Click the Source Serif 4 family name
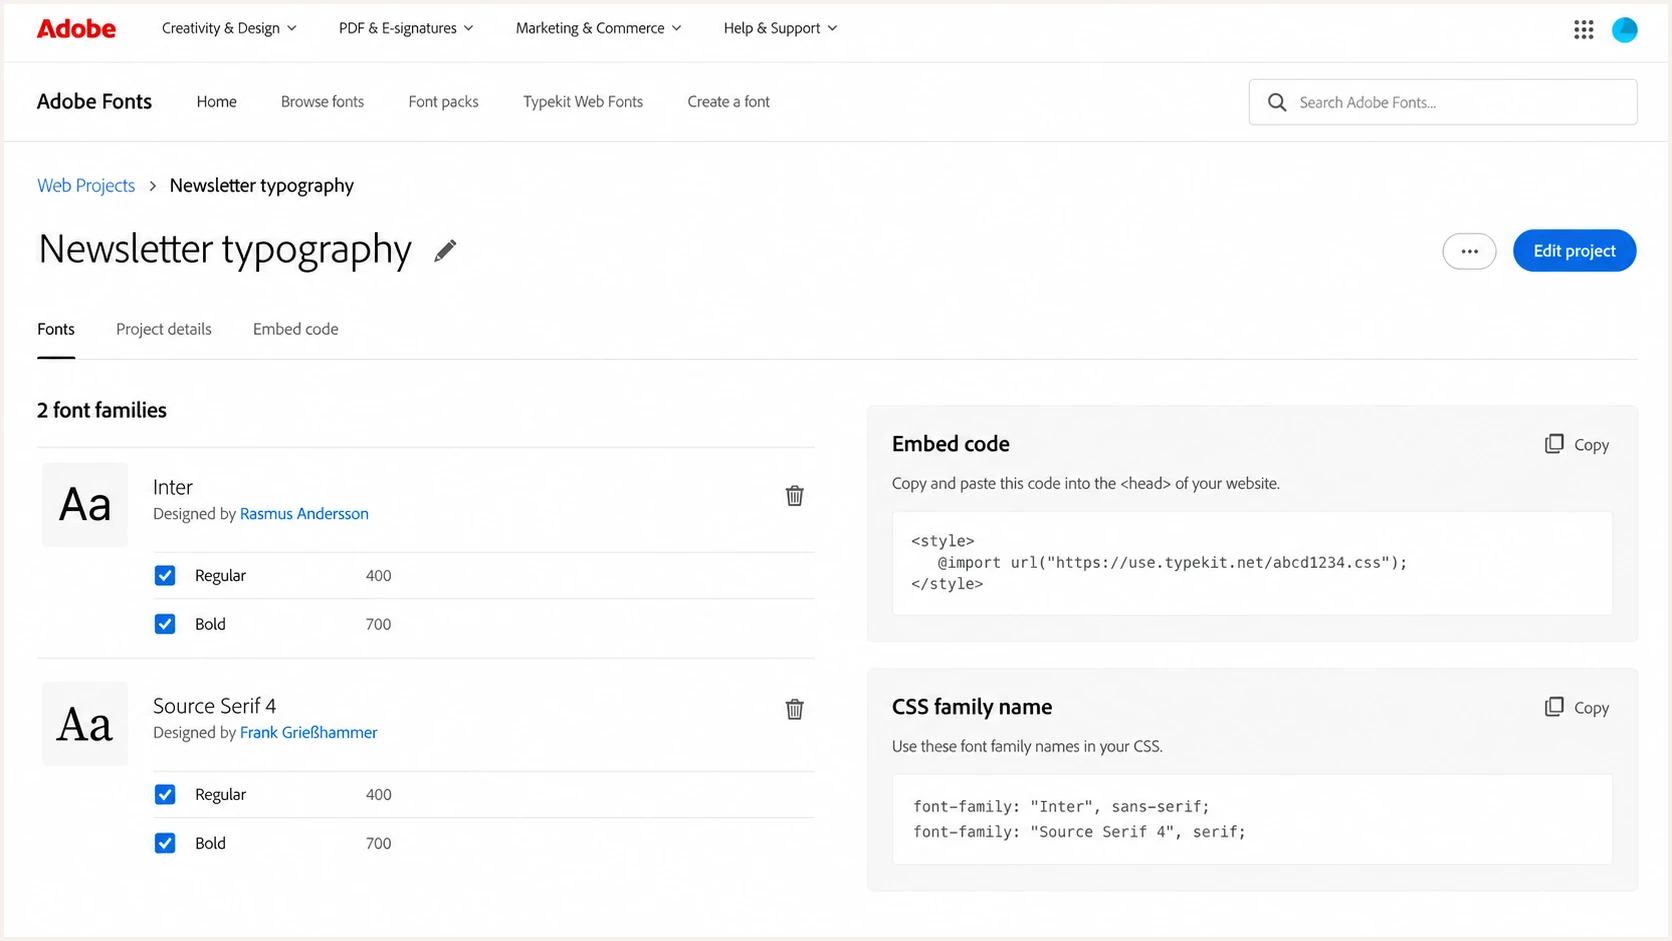 pyautogui.click(x=214, y=706)
